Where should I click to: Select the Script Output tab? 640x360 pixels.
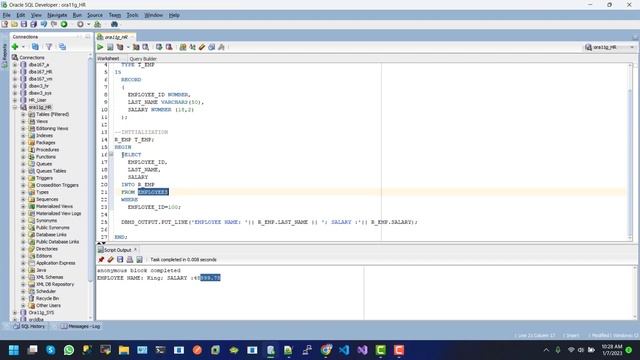coord(117,250)
